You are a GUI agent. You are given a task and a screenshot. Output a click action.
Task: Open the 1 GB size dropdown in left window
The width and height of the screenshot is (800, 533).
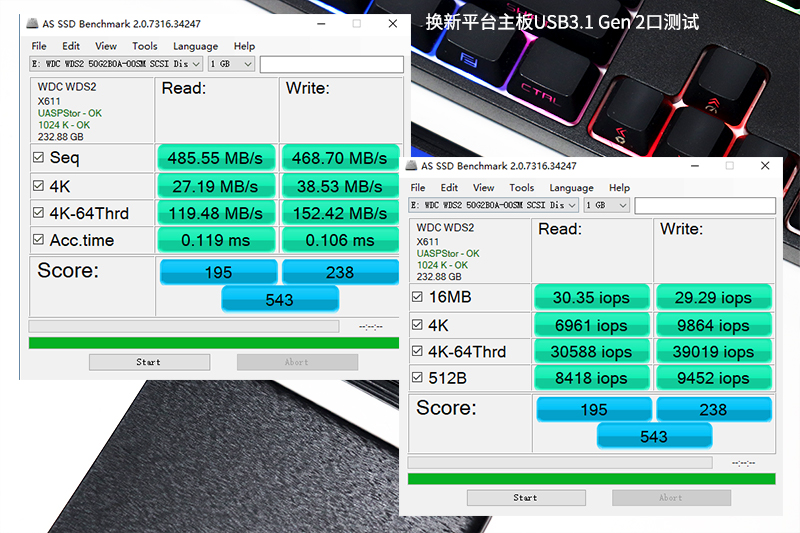pyautogui.click(x=231, y=64)
